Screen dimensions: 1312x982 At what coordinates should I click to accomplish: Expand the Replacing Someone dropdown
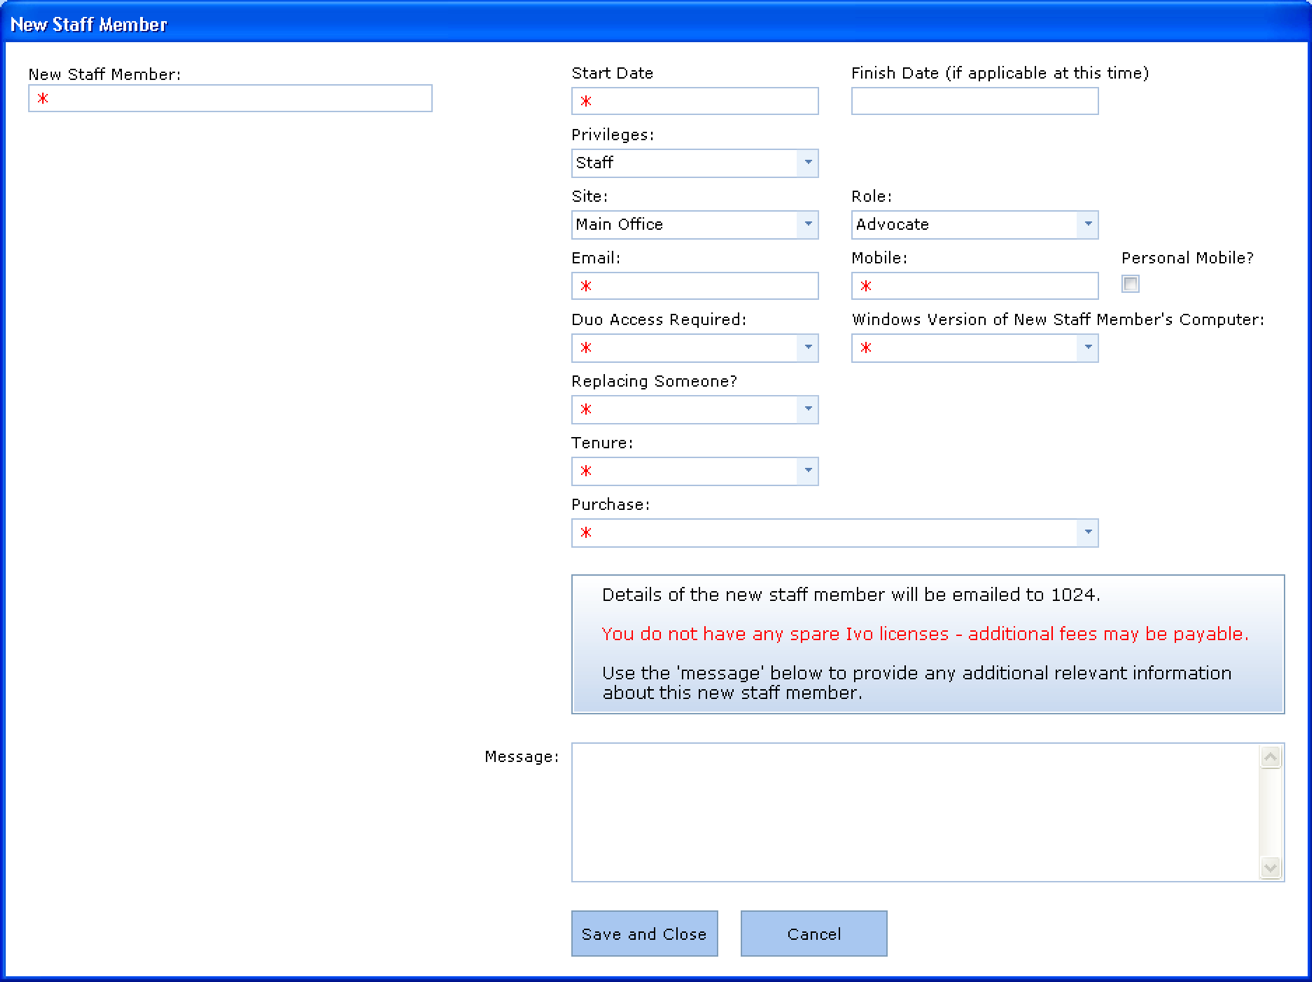click(808, 410)
